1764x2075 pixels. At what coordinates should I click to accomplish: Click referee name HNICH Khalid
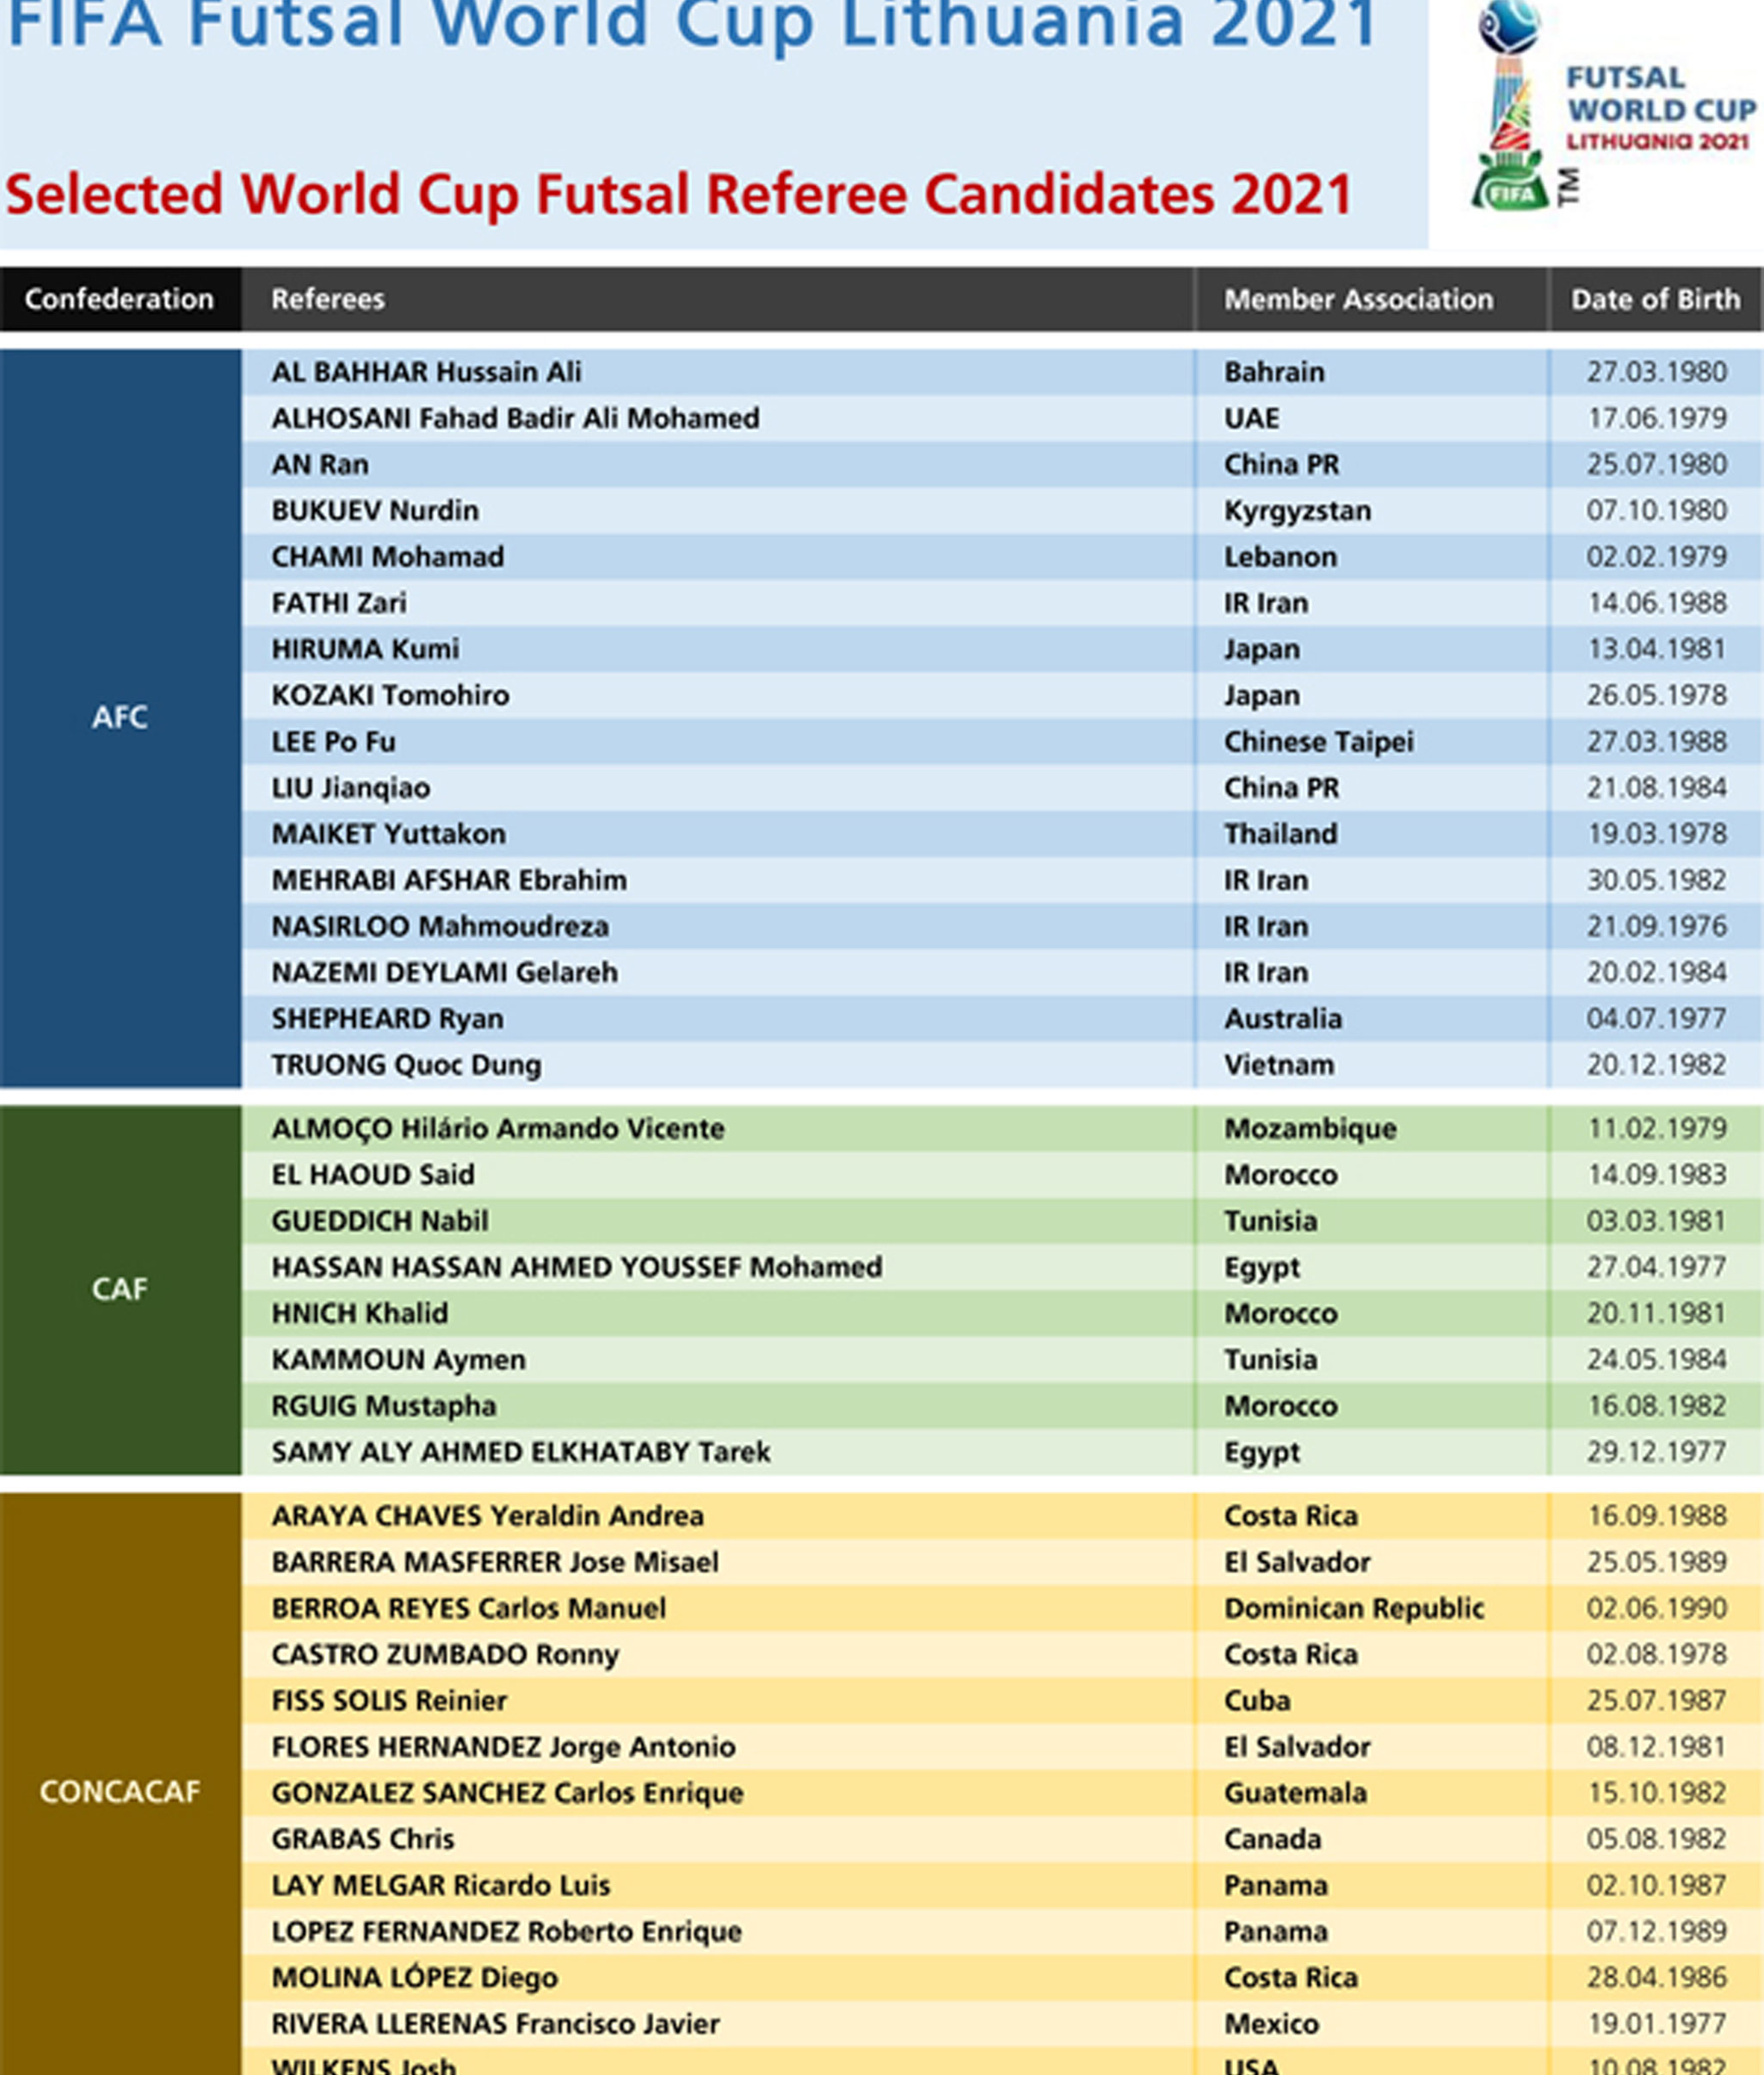click(359, 1313)
